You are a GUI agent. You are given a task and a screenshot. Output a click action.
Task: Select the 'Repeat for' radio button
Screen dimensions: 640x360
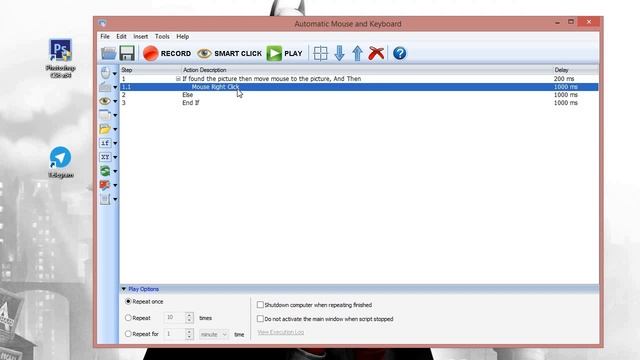click(x=128, y=334)
